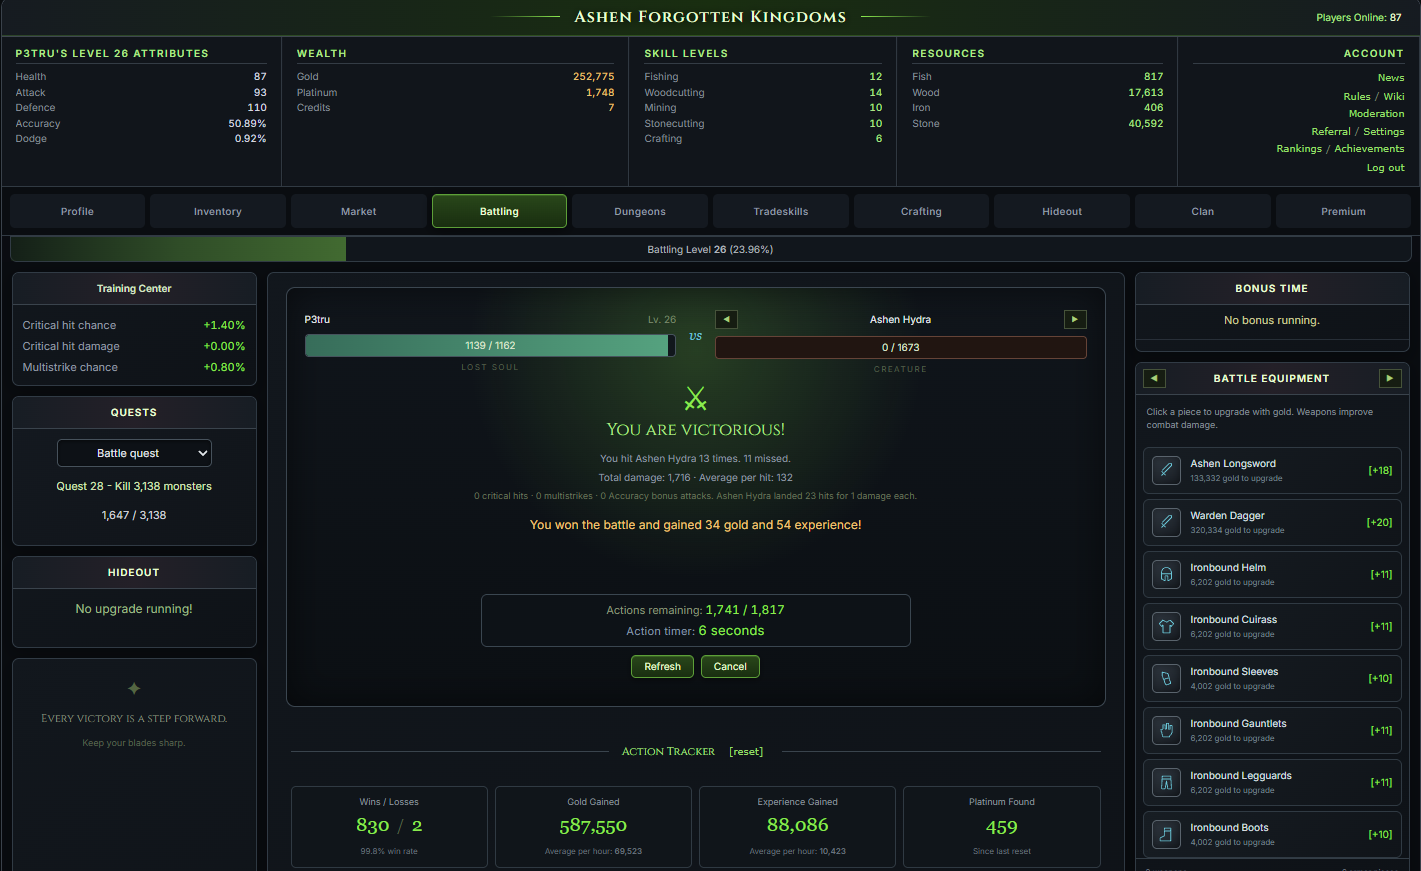Click the Battling Level 26 progress bar

tap(710, 249)
